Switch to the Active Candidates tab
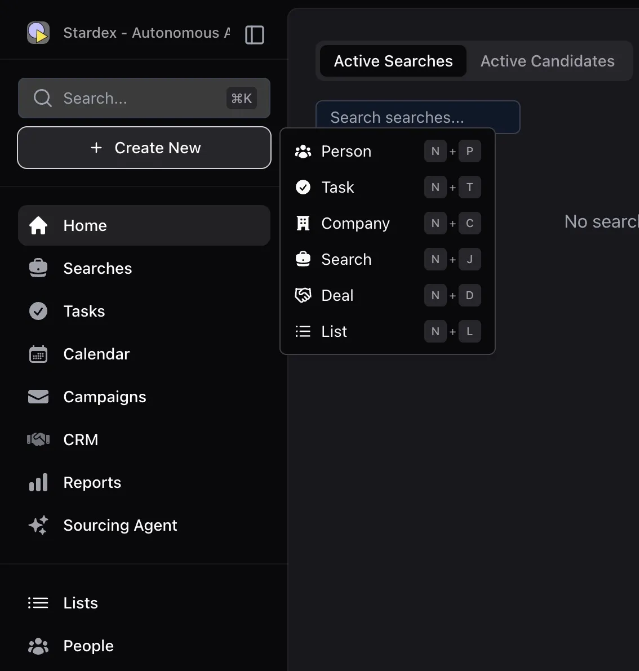Image resolution: width=639 pixels, height=671 pixels. point(547,61)
